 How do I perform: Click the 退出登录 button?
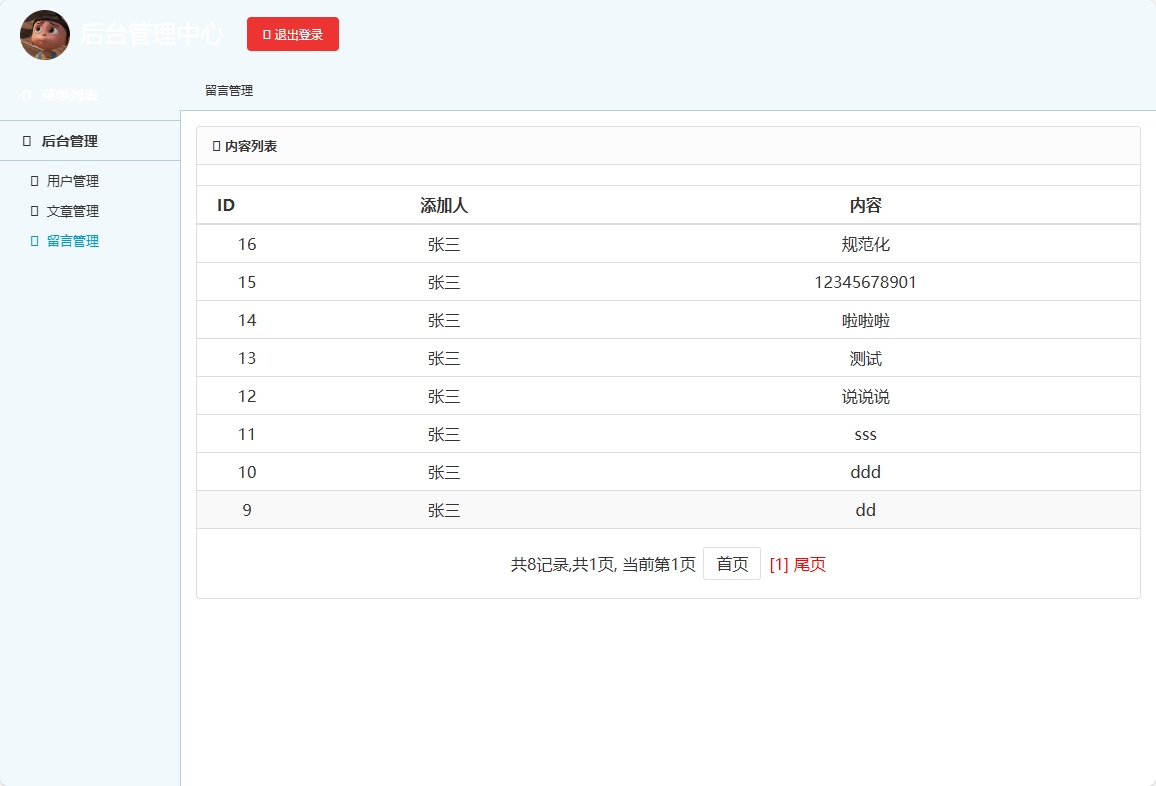pyautogui.click(x=293, y=33)
